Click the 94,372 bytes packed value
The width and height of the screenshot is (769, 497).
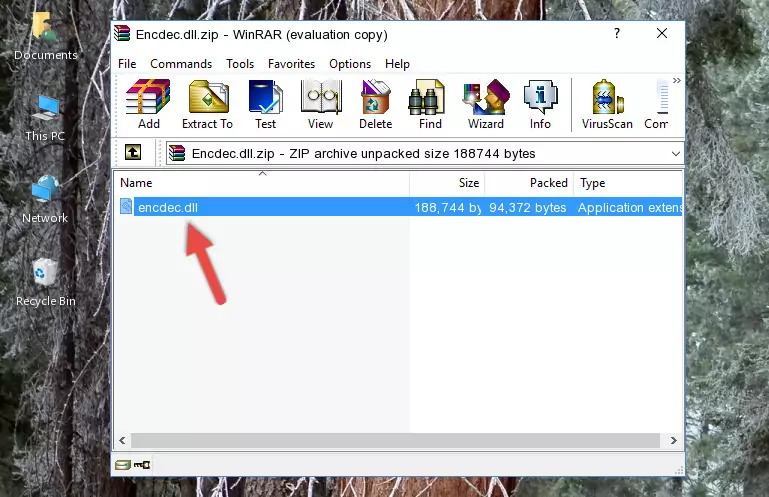(x=528, y=208)
